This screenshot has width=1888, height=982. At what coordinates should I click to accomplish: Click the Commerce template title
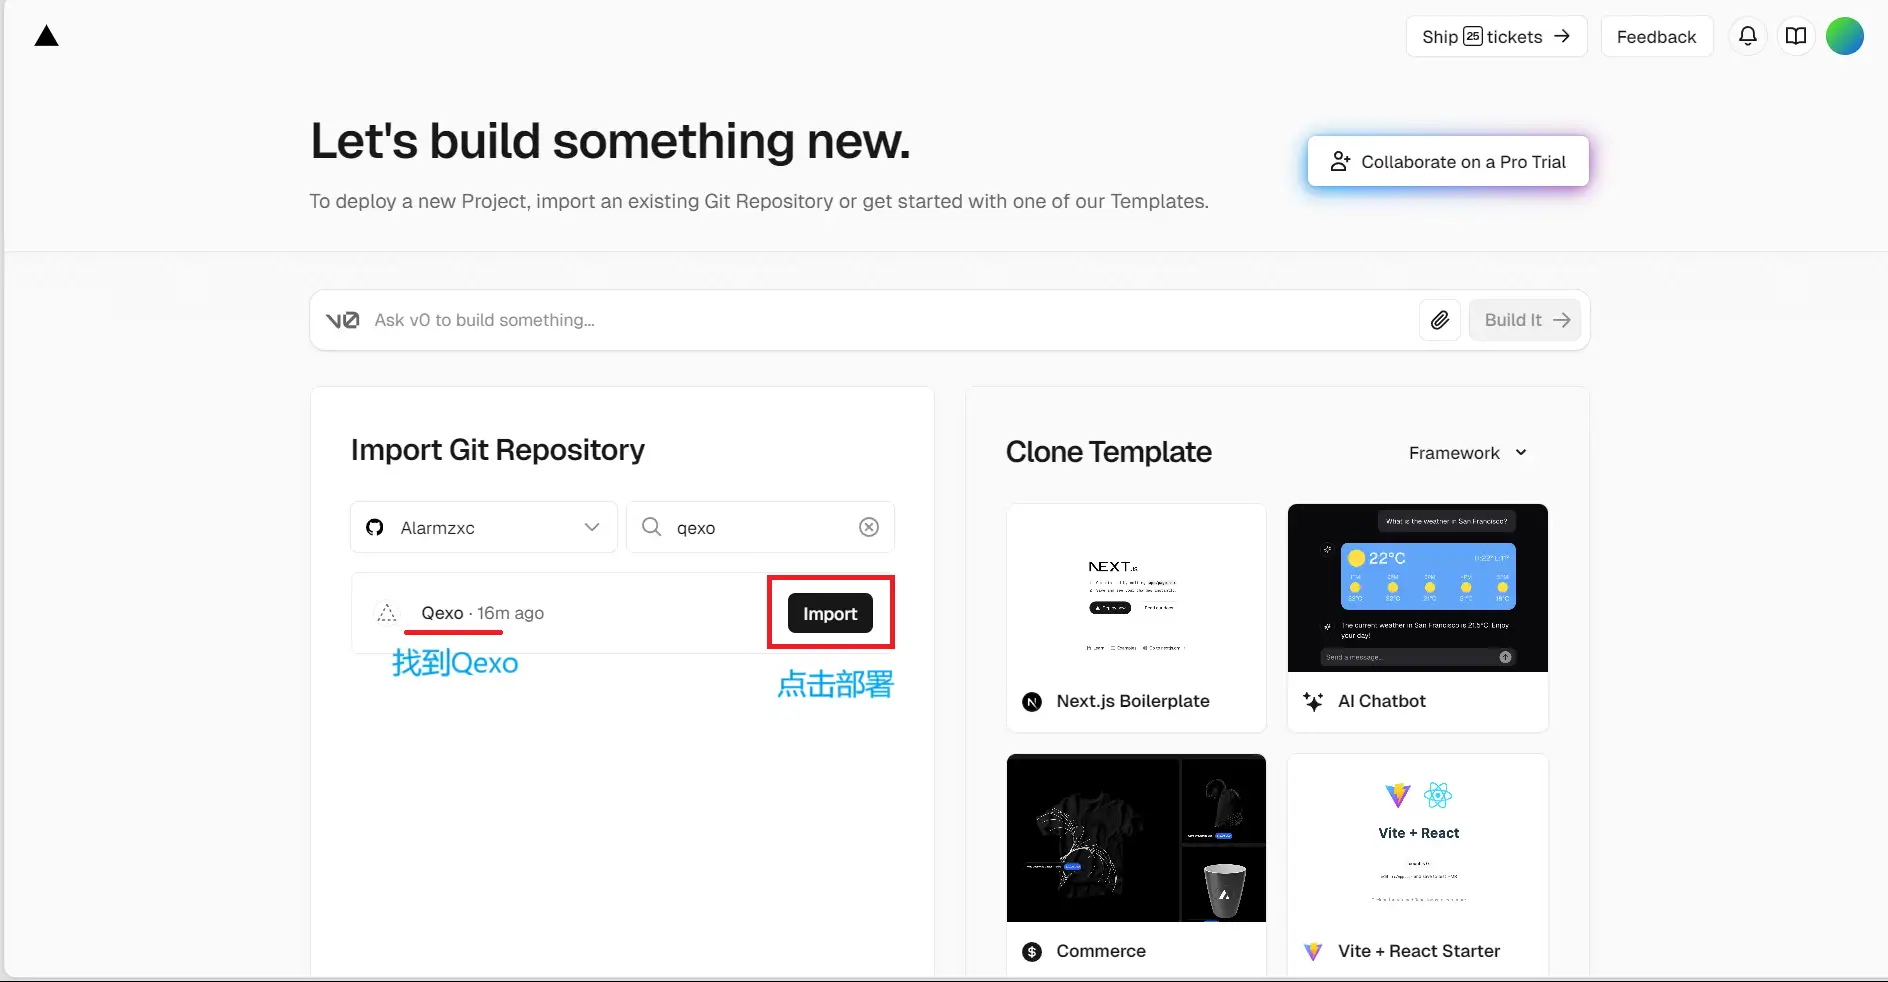click(1101, 951)
